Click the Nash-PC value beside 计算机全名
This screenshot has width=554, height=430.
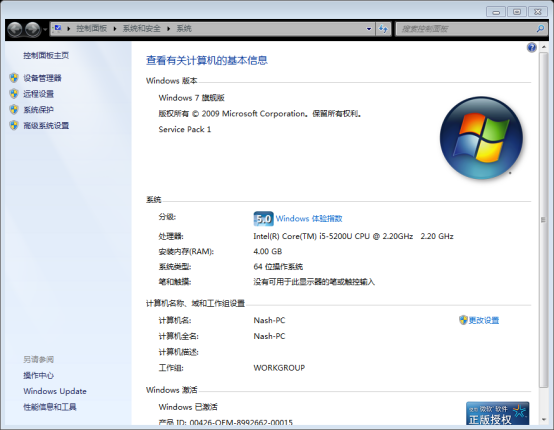(x=269, y=336)
